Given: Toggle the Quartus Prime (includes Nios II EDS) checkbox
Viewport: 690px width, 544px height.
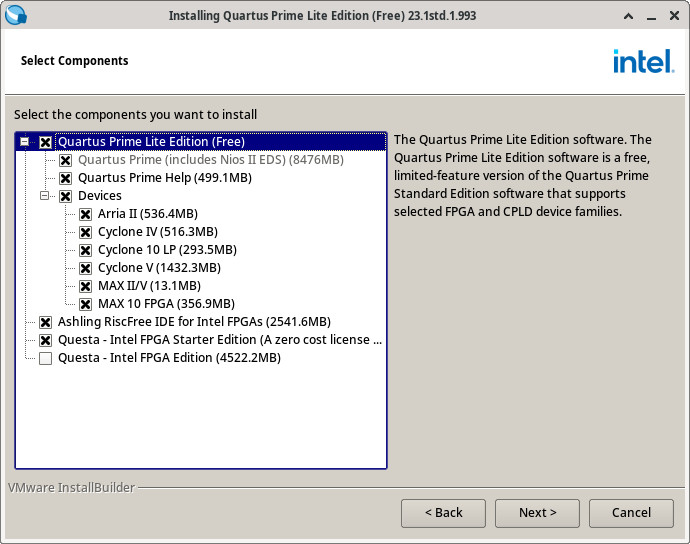Looking at the screenshot, I should (66, 160).
